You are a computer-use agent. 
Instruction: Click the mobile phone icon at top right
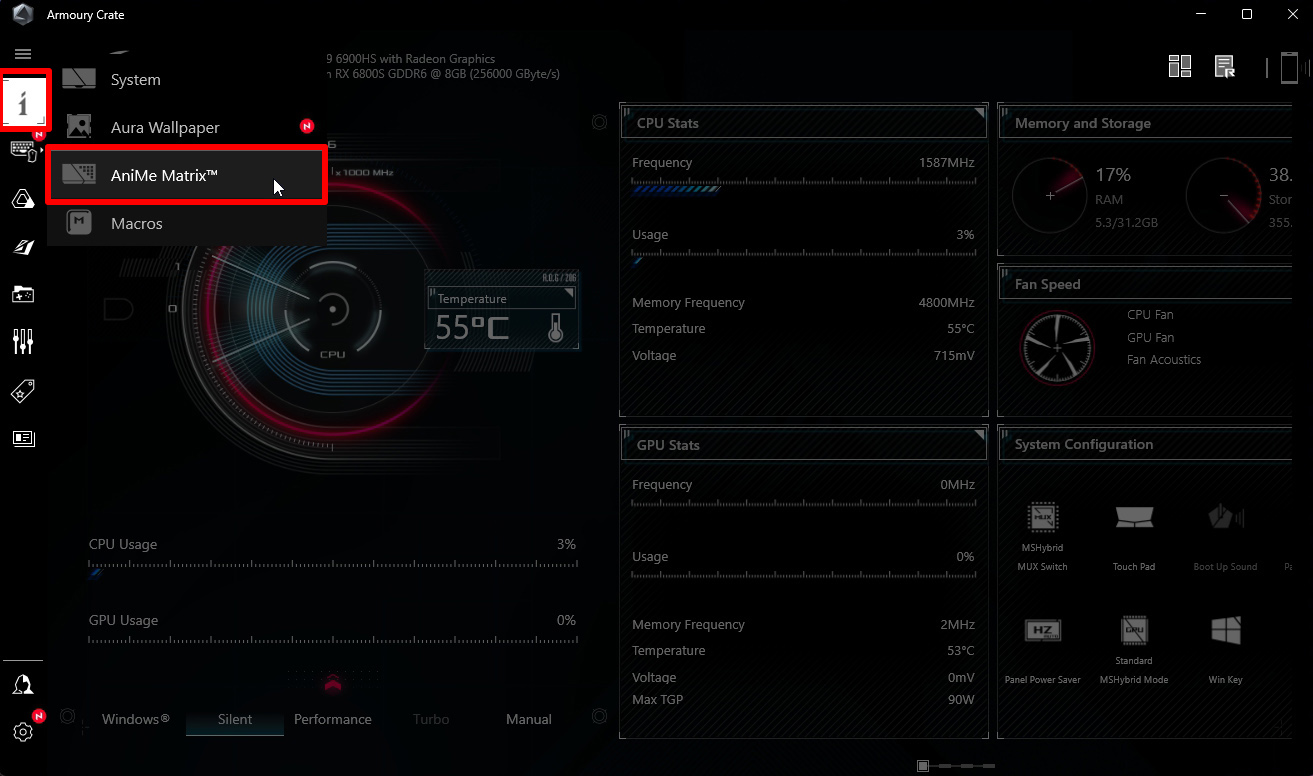pyautogui.click(x=1289, y=67)
